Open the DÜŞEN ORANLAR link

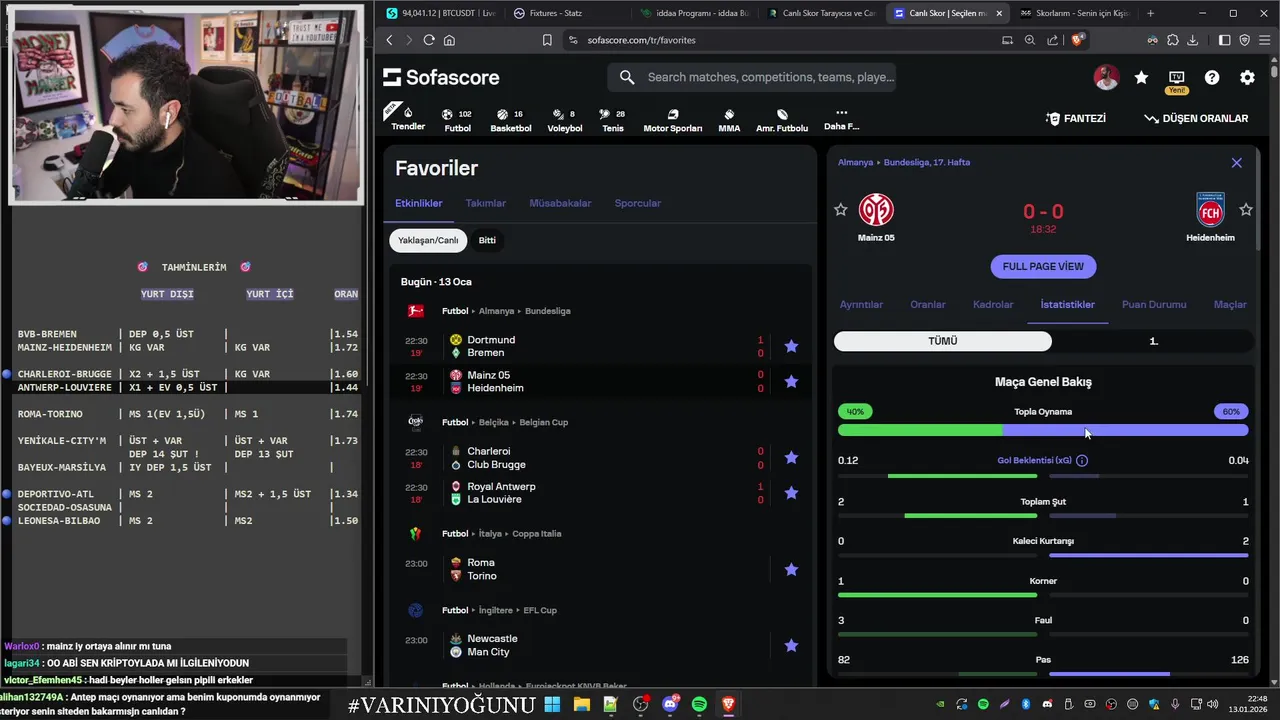[x=1196, y=118]
